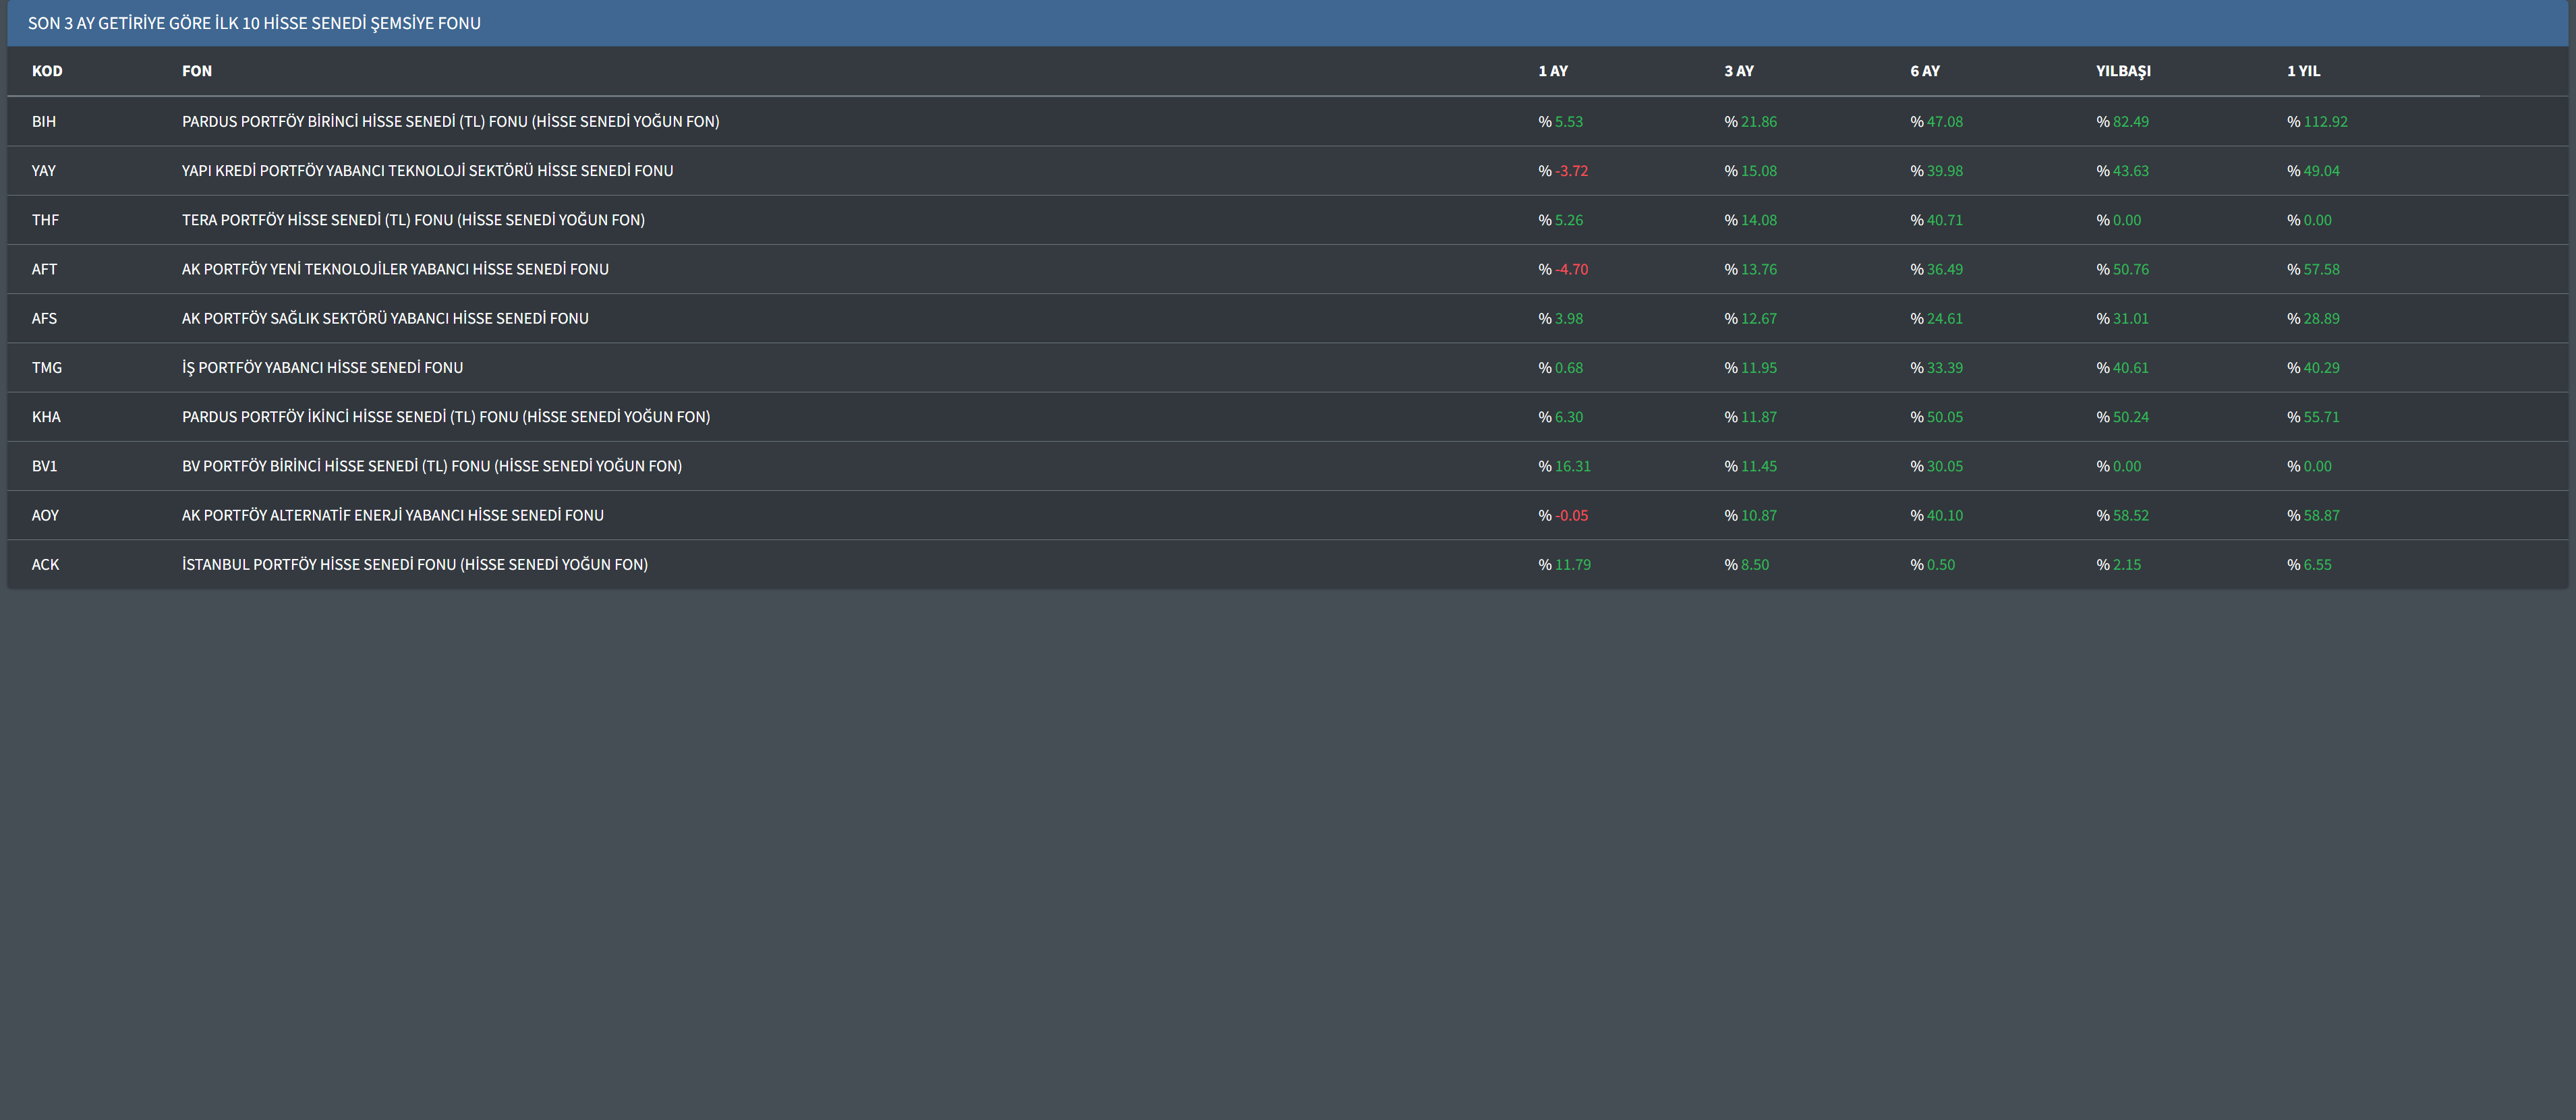The image size is (2576, 1120).
Task: Open BV Portföy Birinci Hisse Senedi fund
Action: pyautogui.click(x=431, y=466)
